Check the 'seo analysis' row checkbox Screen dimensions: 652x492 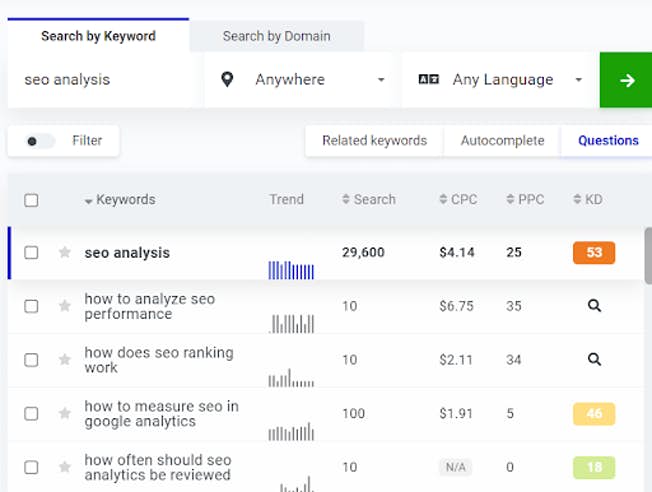coord(31,253)
